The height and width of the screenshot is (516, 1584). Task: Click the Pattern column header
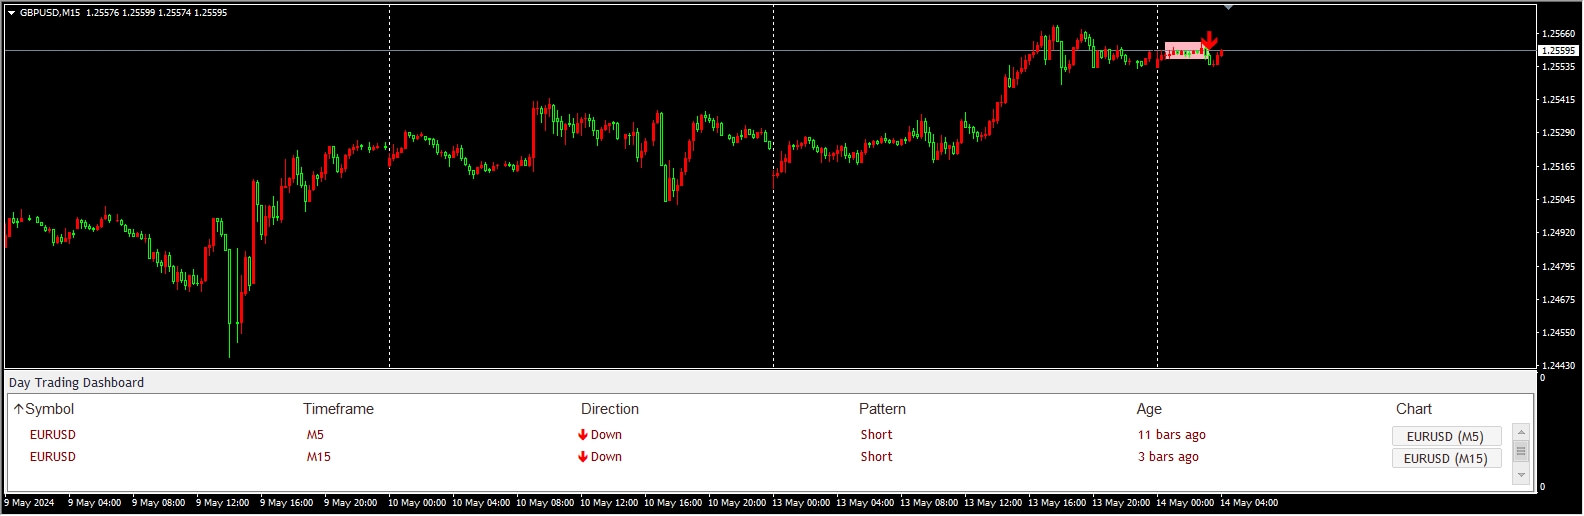tap(882, 409)
